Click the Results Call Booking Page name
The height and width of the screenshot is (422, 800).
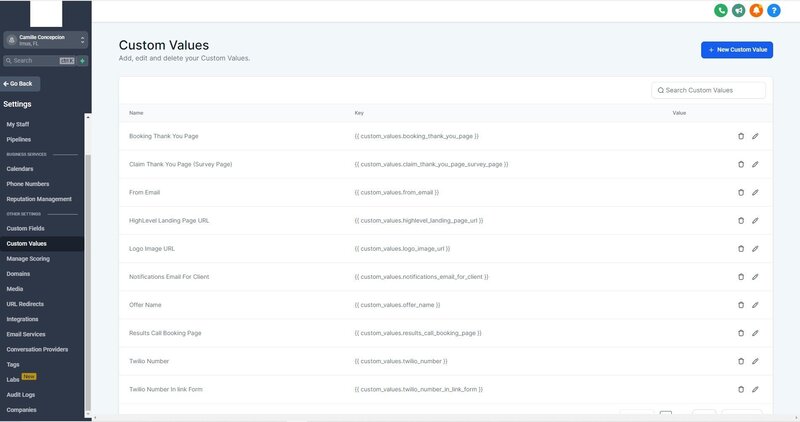[x=165, y=333]
